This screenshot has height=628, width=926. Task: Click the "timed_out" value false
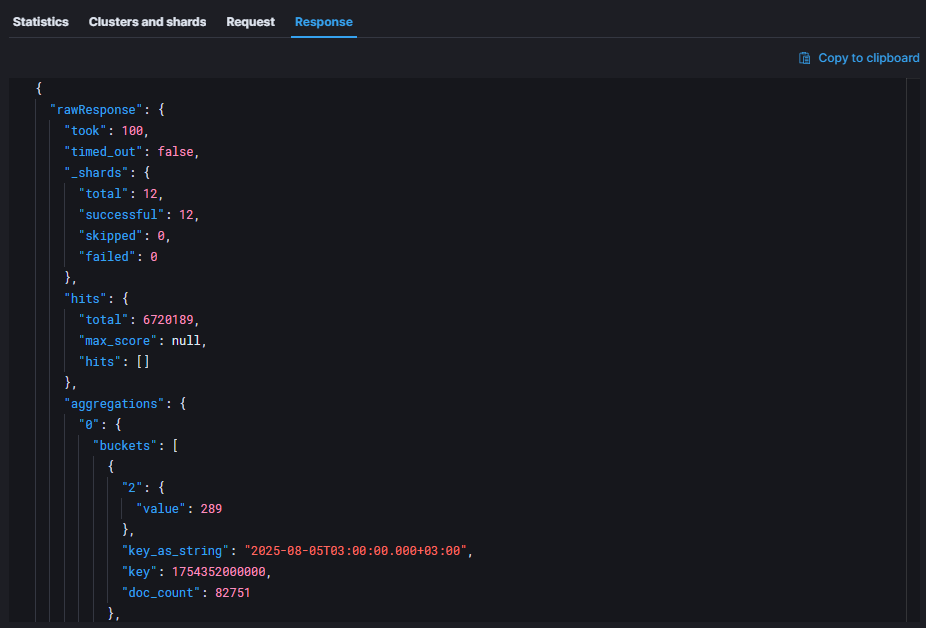[x=175, y=152]
